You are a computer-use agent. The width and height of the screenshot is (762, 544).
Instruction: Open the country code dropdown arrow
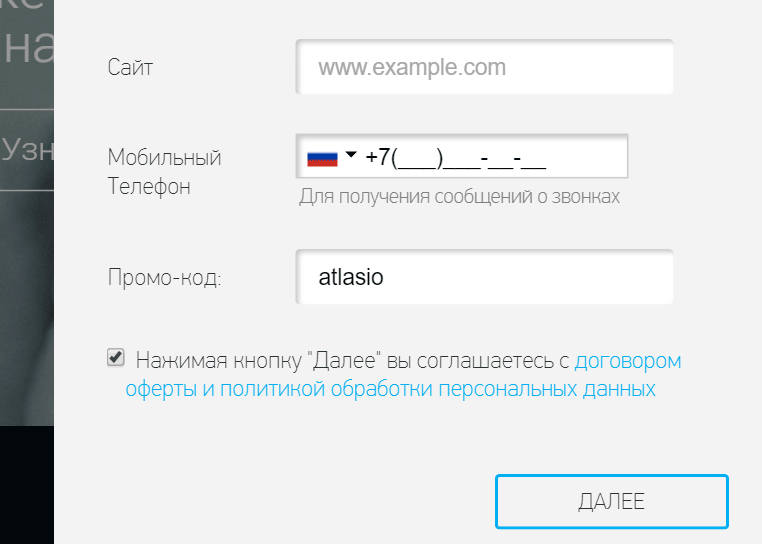tap(351, 156)
